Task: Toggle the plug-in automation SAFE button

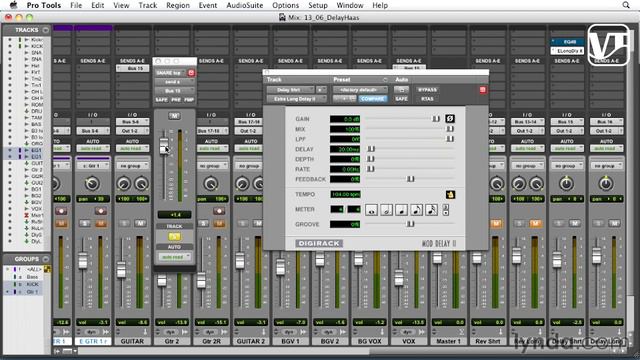Action: click(401, 99)
